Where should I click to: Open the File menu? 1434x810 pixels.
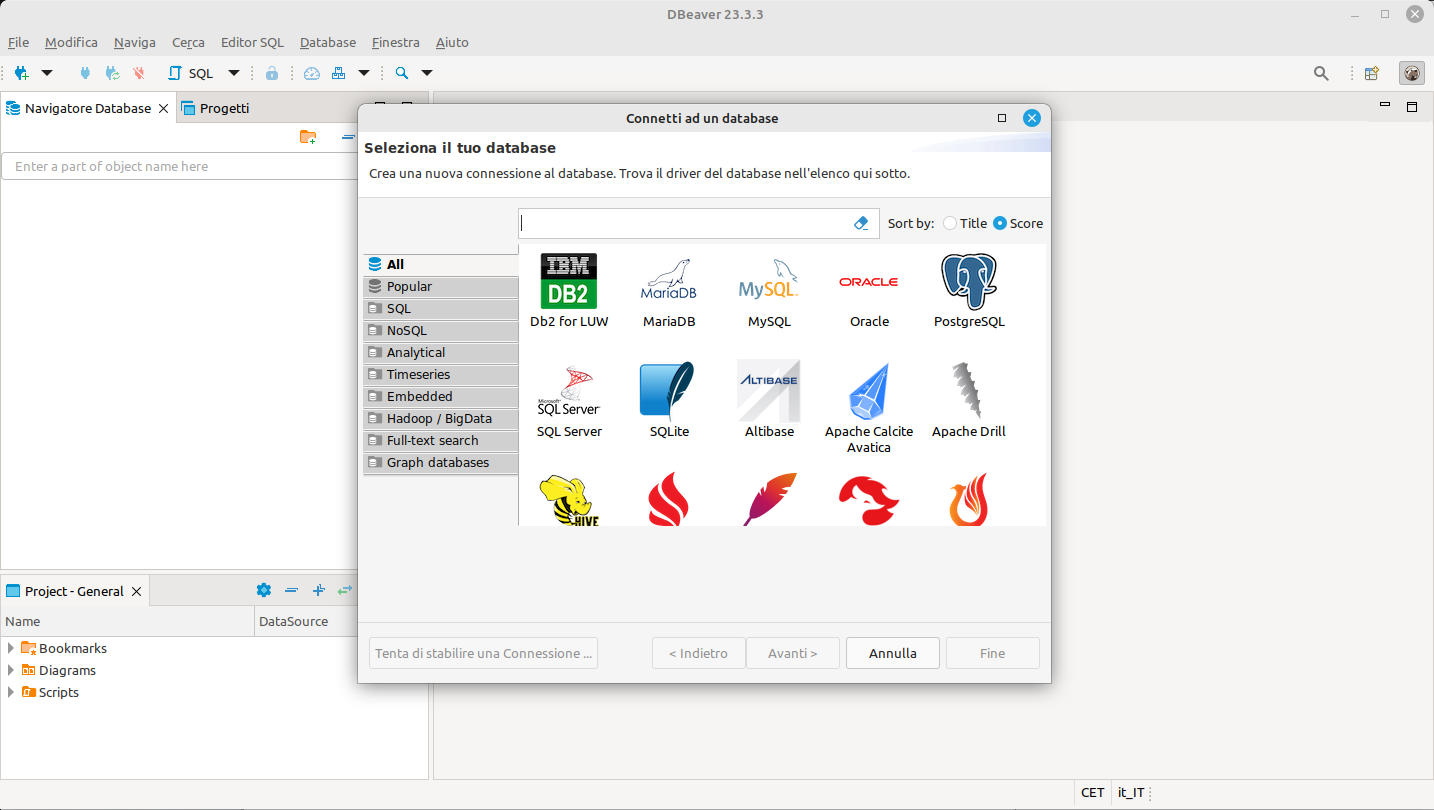point(18,42)
